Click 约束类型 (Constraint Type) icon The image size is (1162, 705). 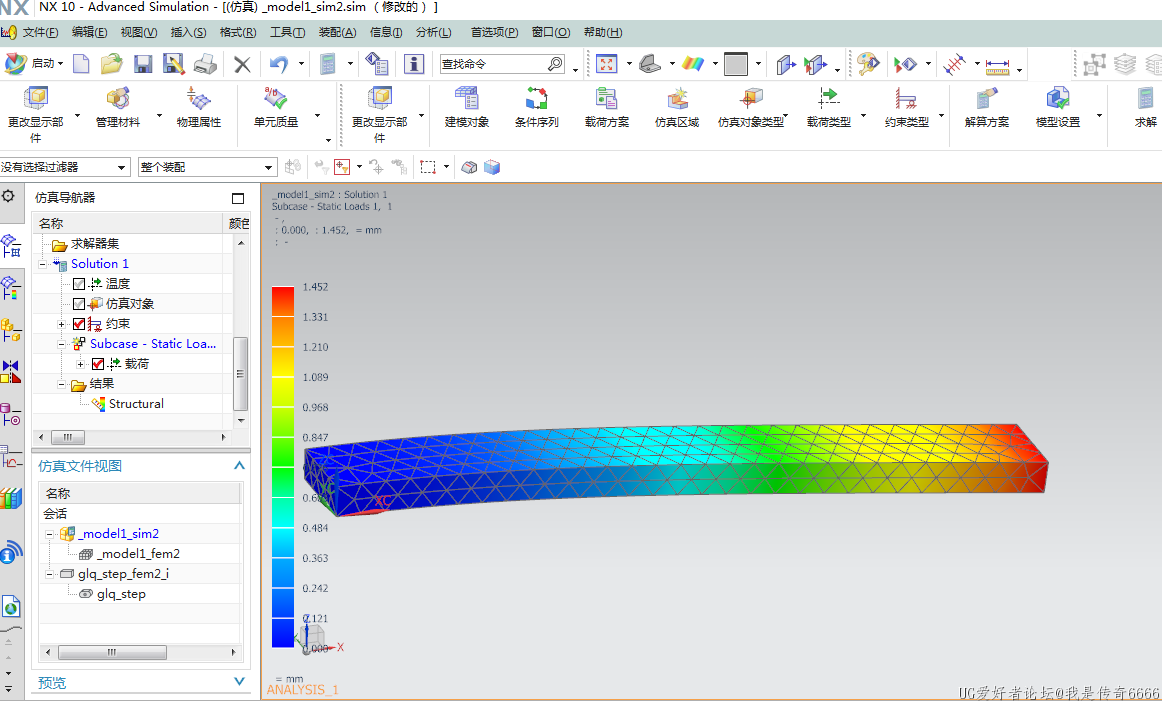[906, 107]
